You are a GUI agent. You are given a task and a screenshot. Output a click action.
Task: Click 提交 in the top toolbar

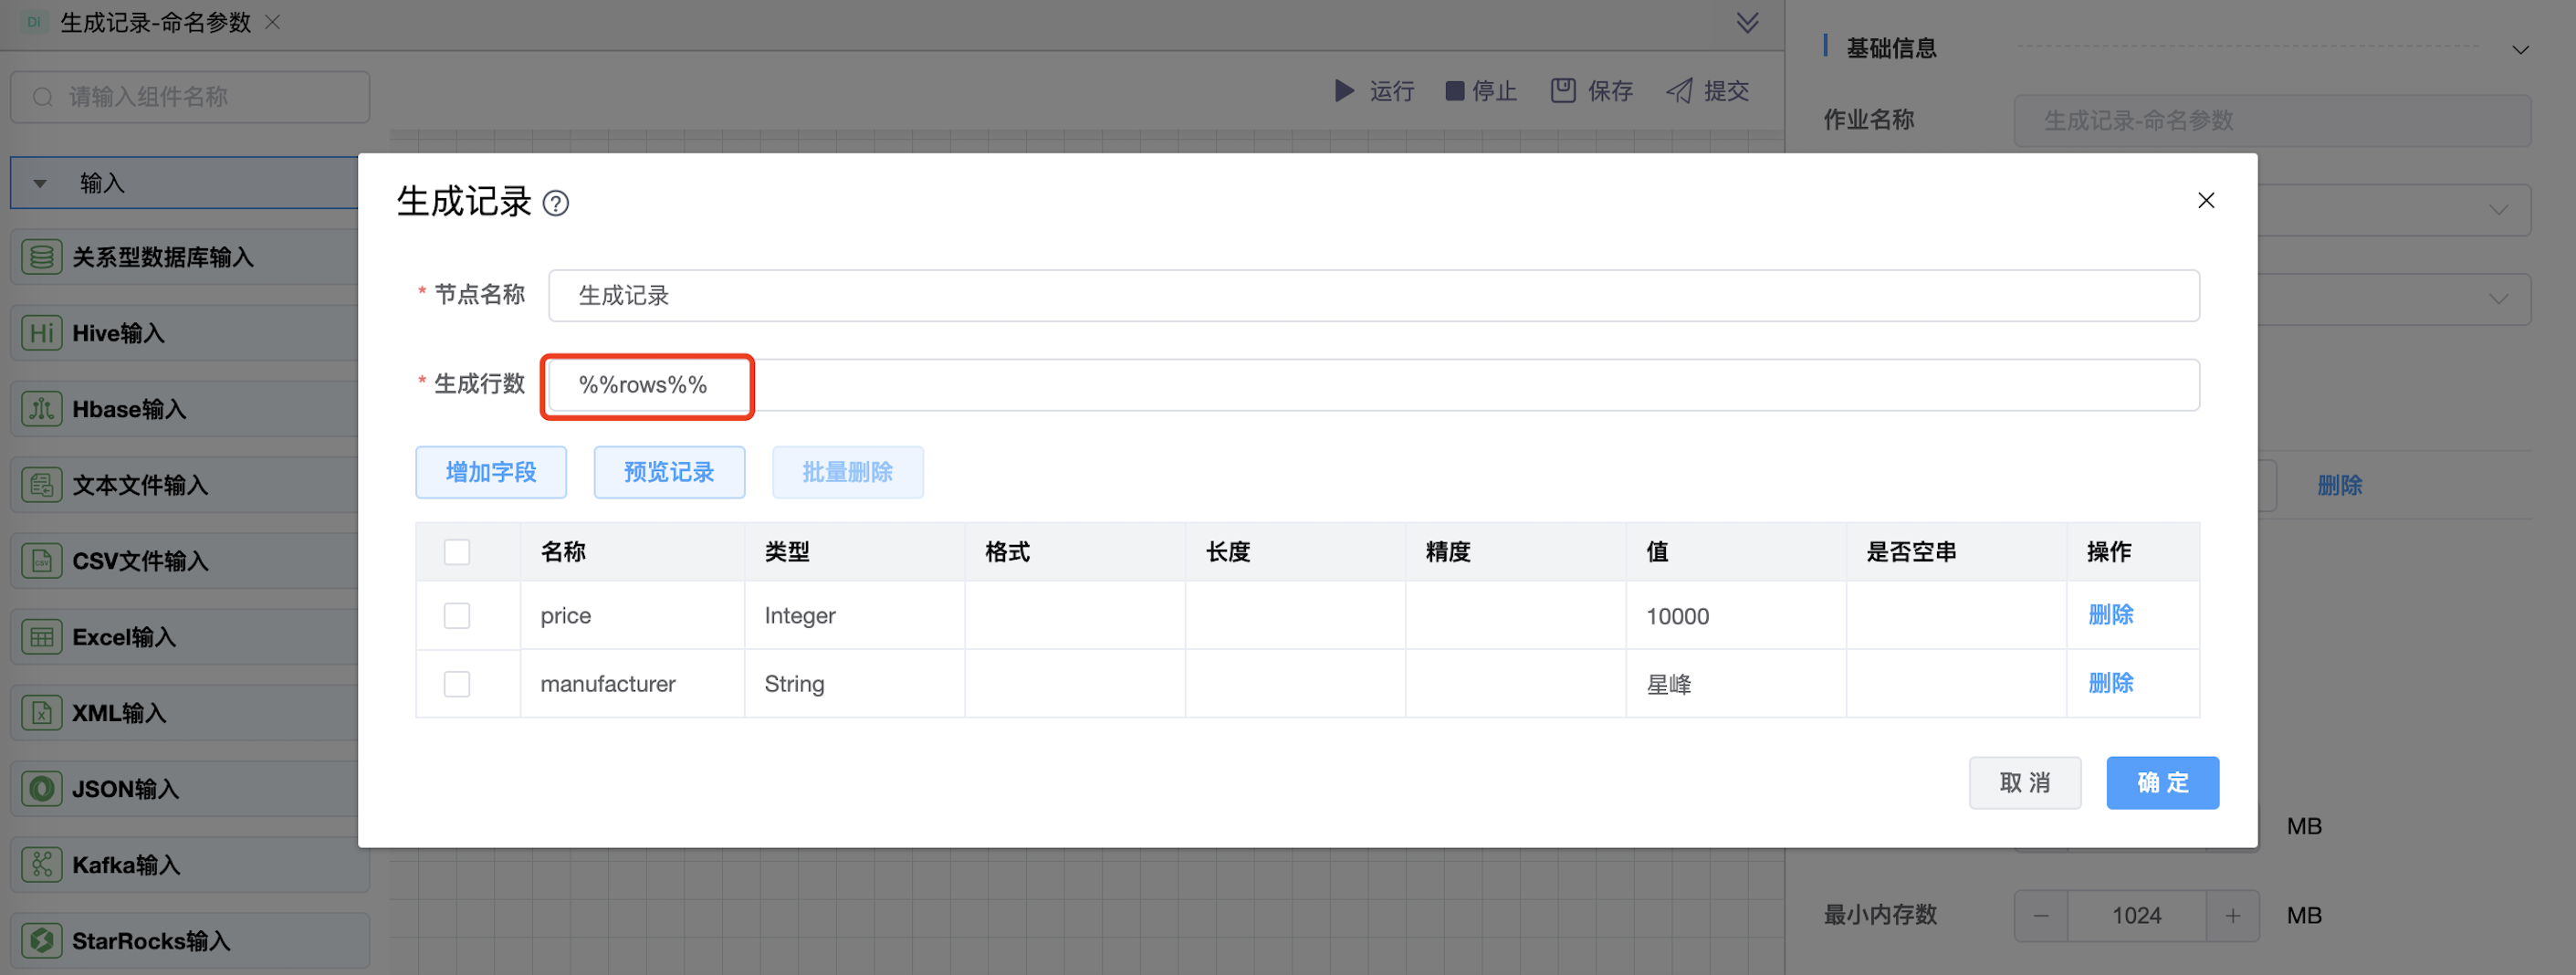[x=1708, y=91]
